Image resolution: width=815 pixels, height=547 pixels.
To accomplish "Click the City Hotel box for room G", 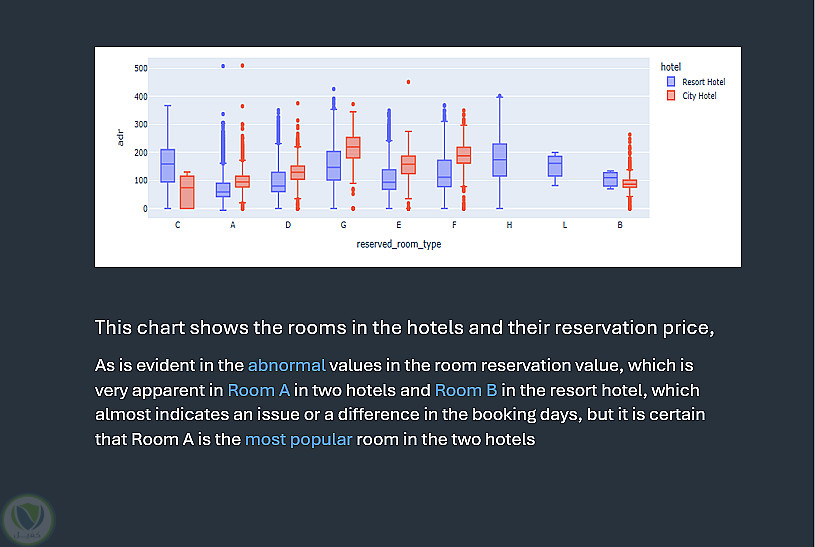I will pyautogui.click(x=352, y=147).
